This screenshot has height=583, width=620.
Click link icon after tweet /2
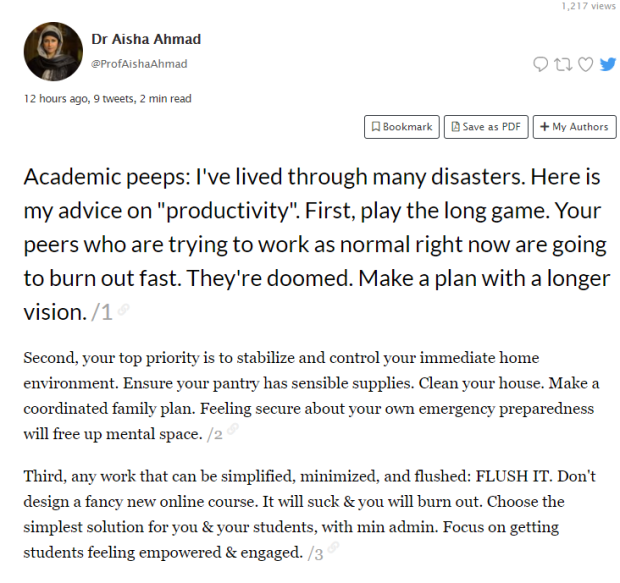(232, 430)
